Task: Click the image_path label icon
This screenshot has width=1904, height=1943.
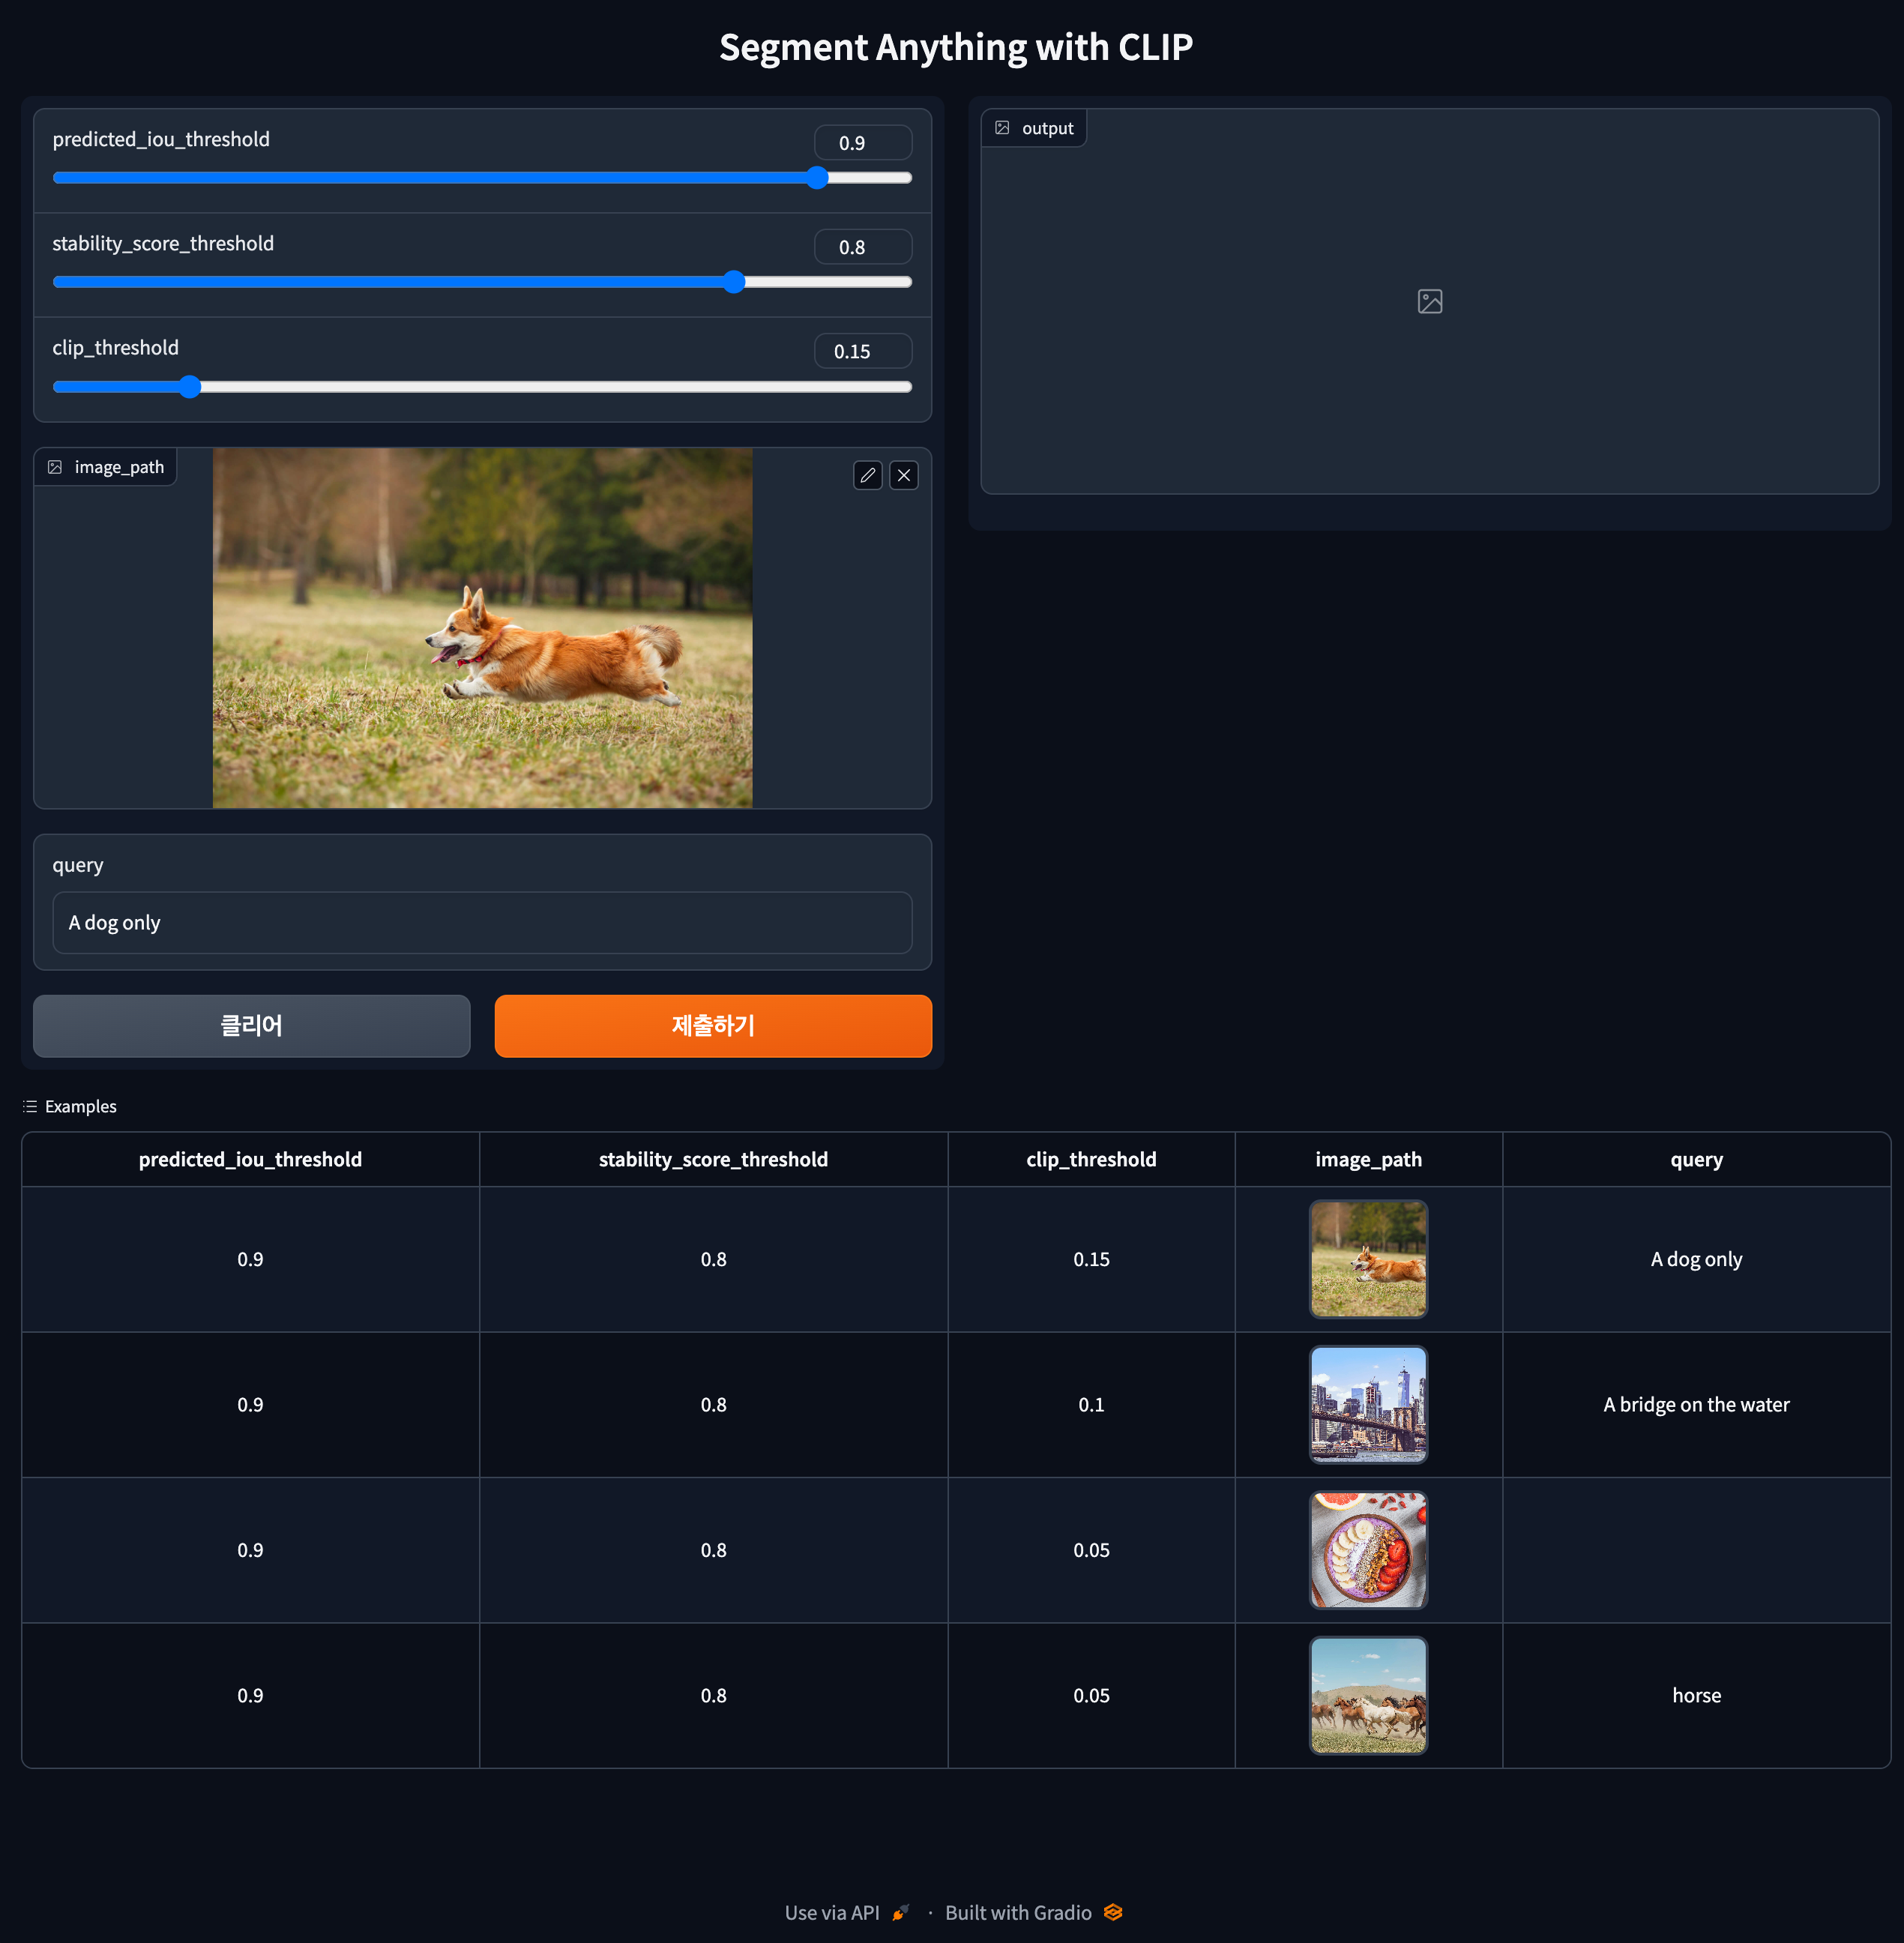Action: point(55,467)
